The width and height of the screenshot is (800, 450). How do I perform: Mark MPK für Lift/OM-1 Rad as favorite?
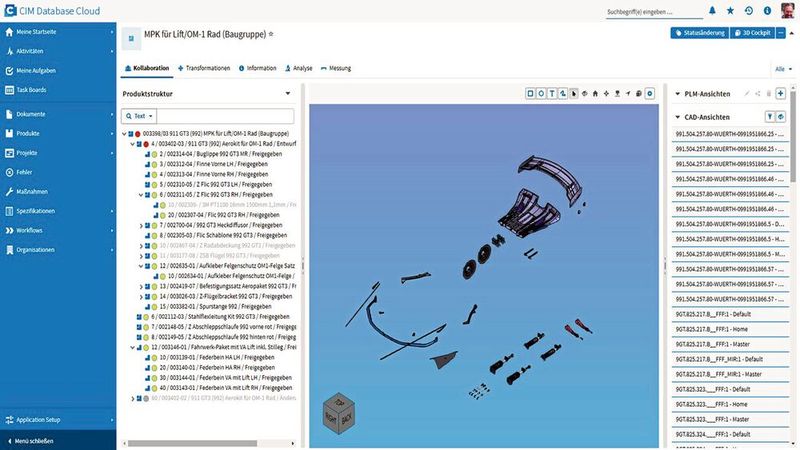pos(271,34)
